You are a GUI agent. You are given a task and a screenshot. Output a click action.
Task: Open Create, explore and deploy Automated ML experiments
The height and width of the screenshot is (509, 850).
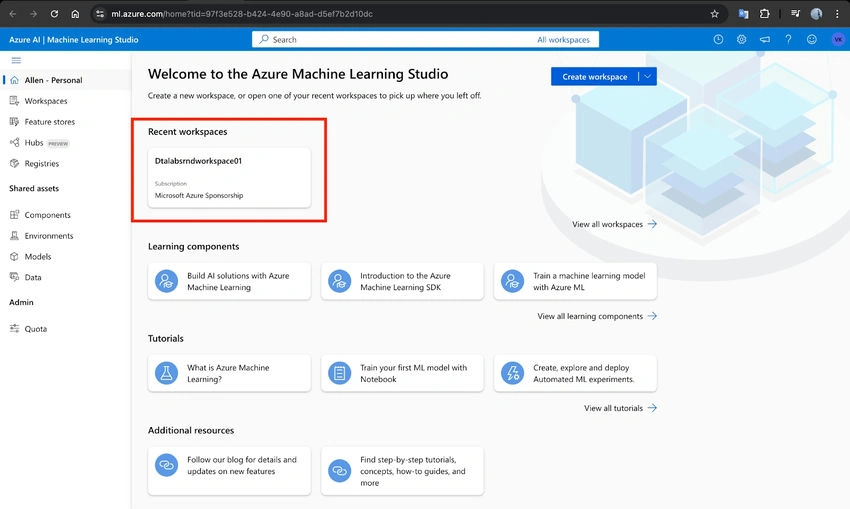(x=575, y=373)
